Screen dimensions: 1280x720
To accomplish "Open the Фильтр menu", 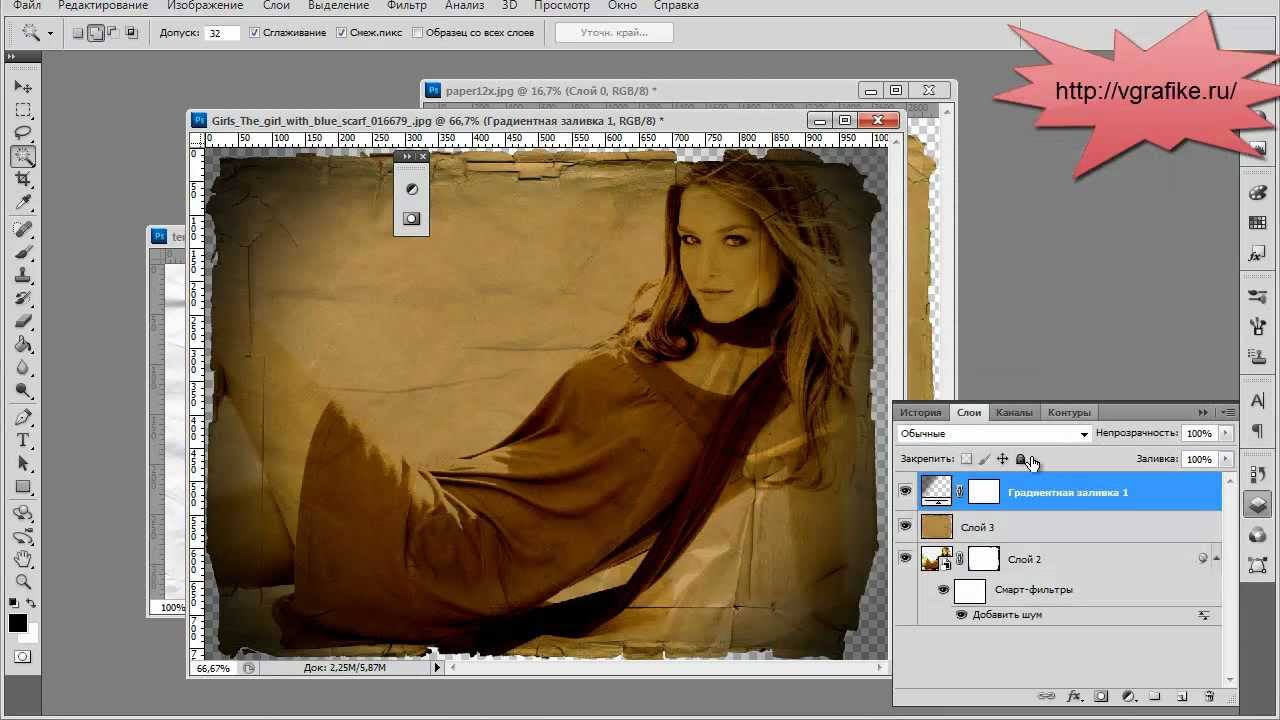I will (x=406, y=6).
